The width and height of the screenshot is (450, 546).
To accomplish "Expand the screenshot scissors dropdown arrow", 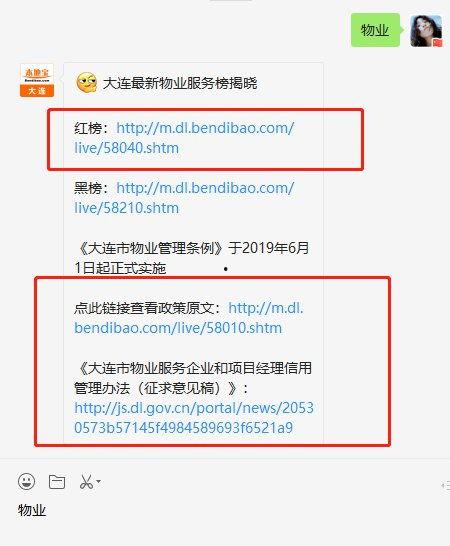I will [98, 481].
